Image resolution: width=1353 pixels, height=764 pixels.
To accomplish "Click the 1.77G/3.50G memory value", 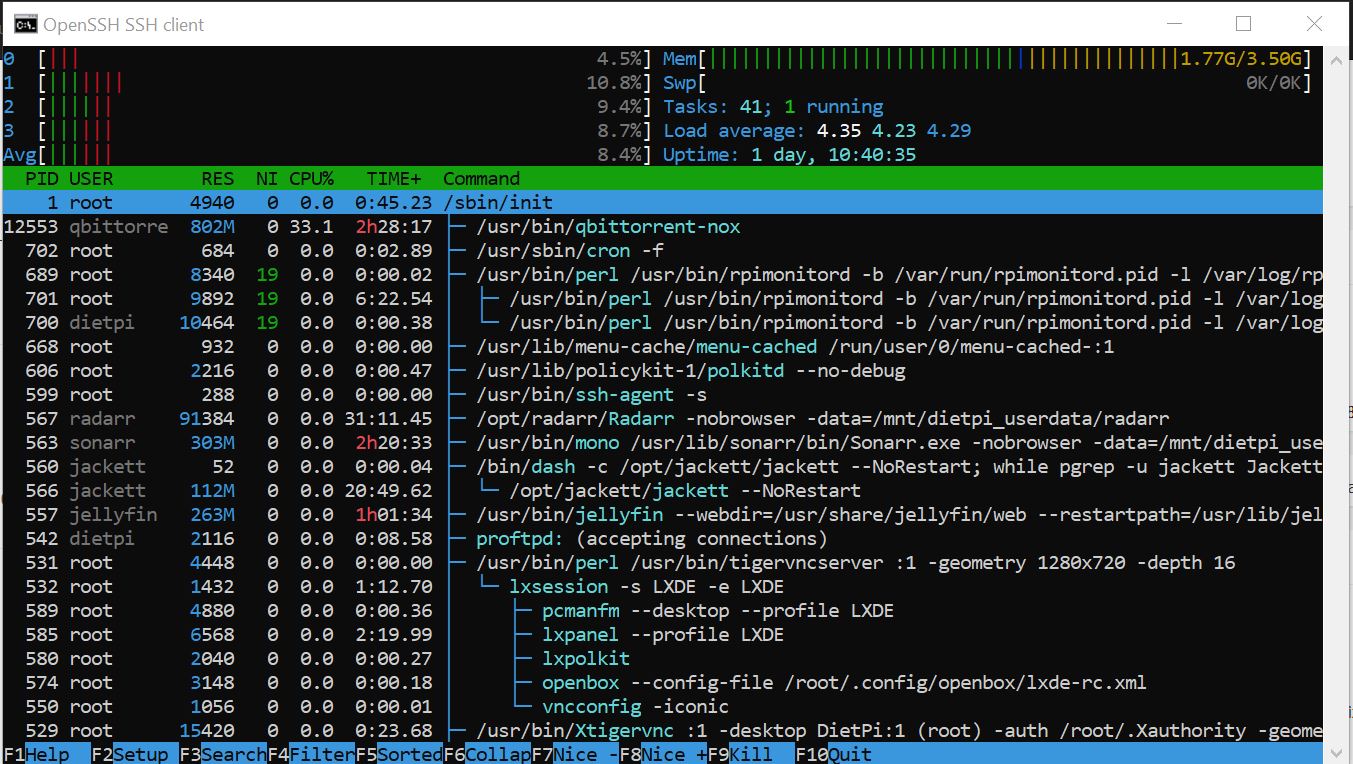I will (x=1240, y=59).
